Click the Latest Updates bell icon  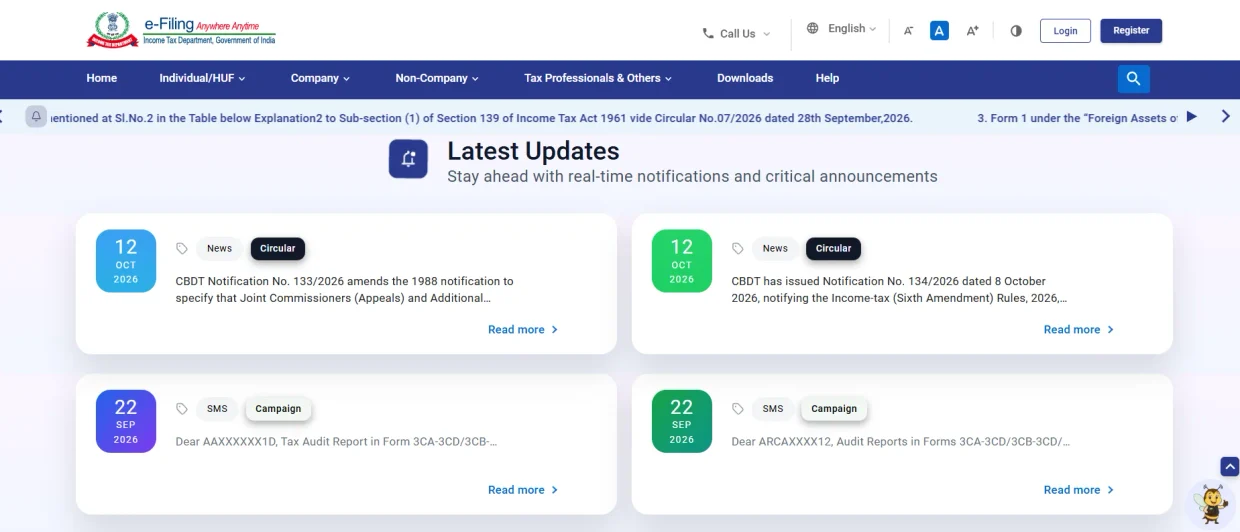[x=408, y=159]
